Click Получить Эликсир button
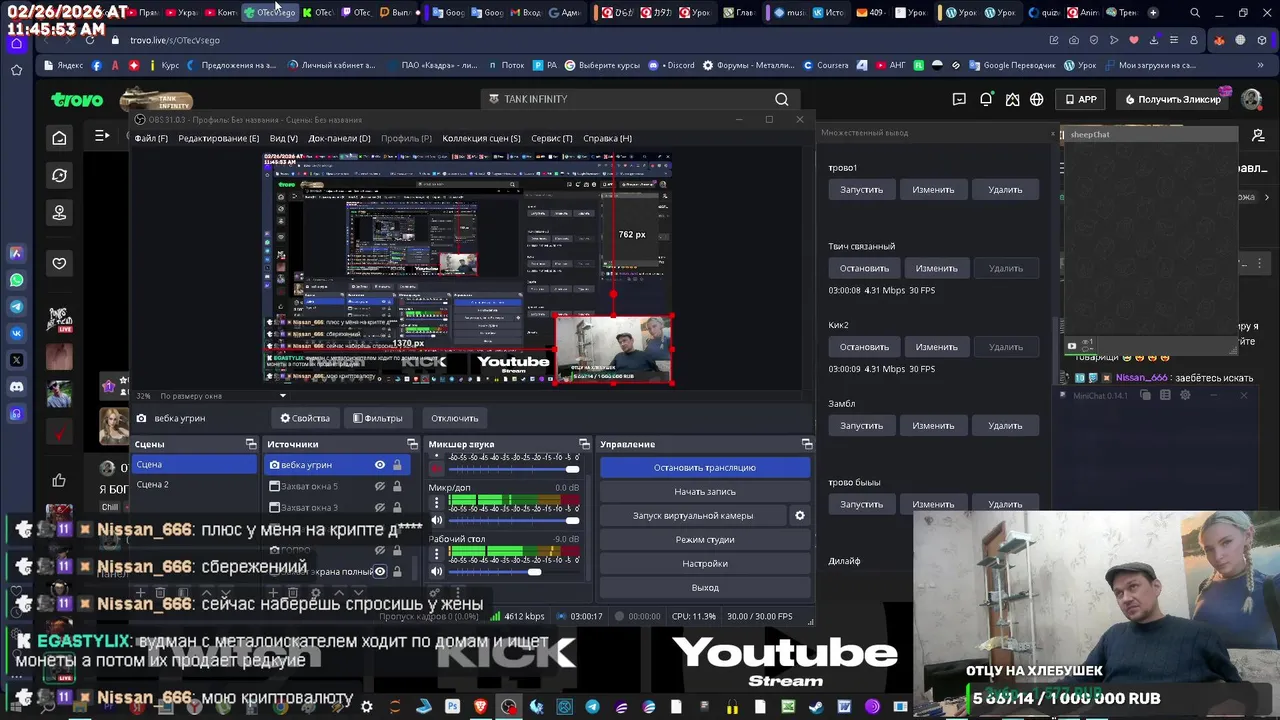The width and height of the screenshot is (1280, 720). click(1172, 99)
